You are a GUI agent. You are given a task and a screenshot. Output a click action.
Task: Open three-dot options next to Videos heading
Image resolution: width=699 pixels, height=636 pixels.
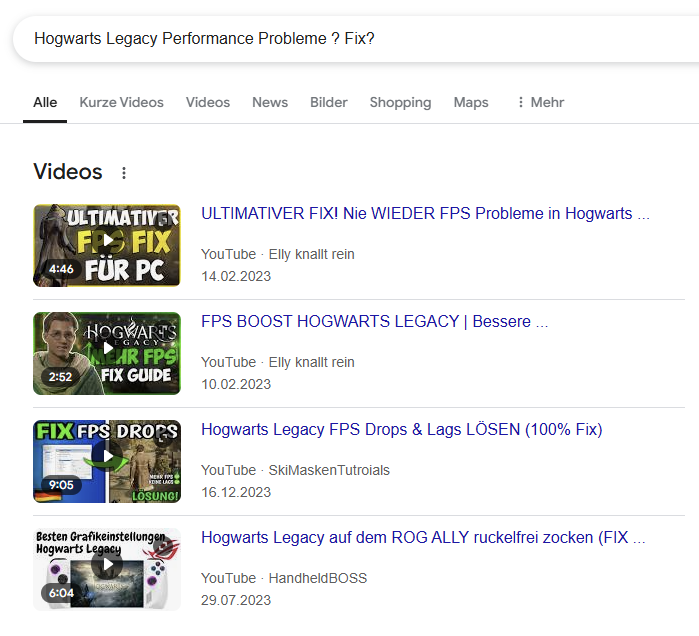(124, 173)
